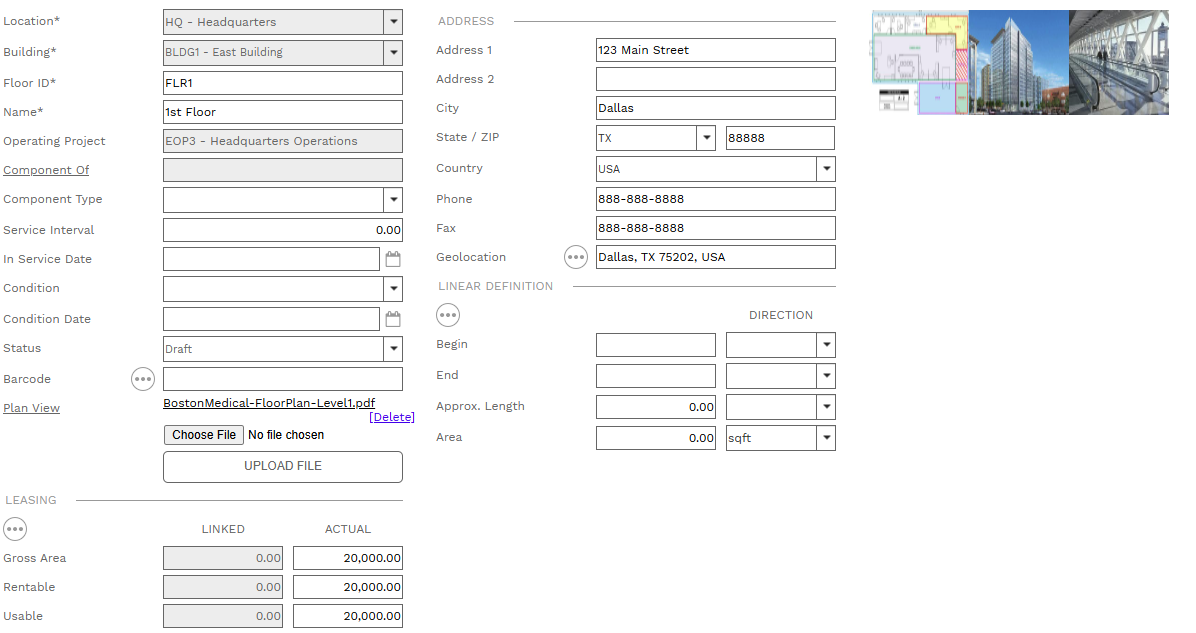Open the Condition Date calendar picker
The width and height of the screenshot is (1196, 633).
click(393, 320)
